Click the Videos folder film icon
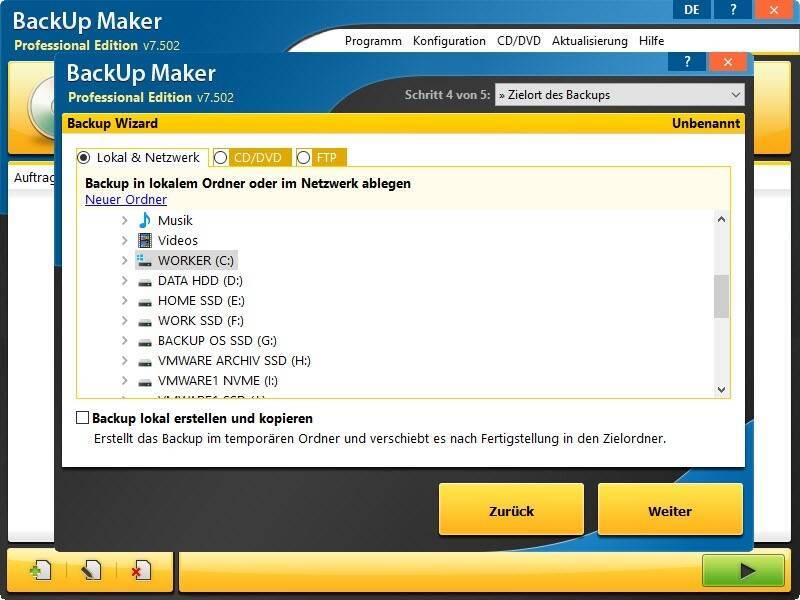Viewport: 800px width, 600px height. coord(145,240)
